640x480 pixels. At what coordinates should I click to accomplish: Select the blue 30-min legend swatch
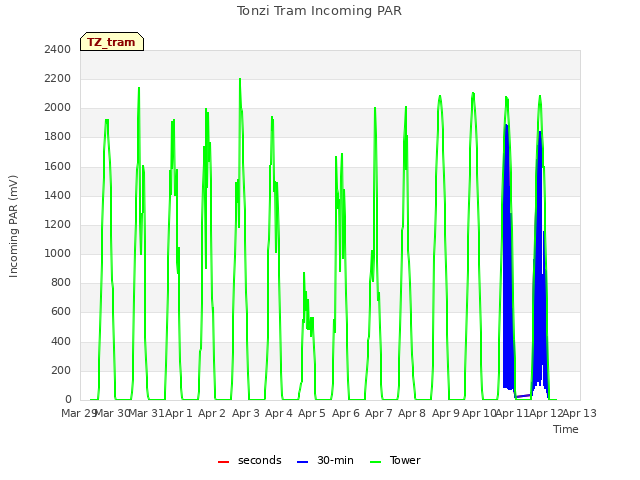[x=302, y=462]
